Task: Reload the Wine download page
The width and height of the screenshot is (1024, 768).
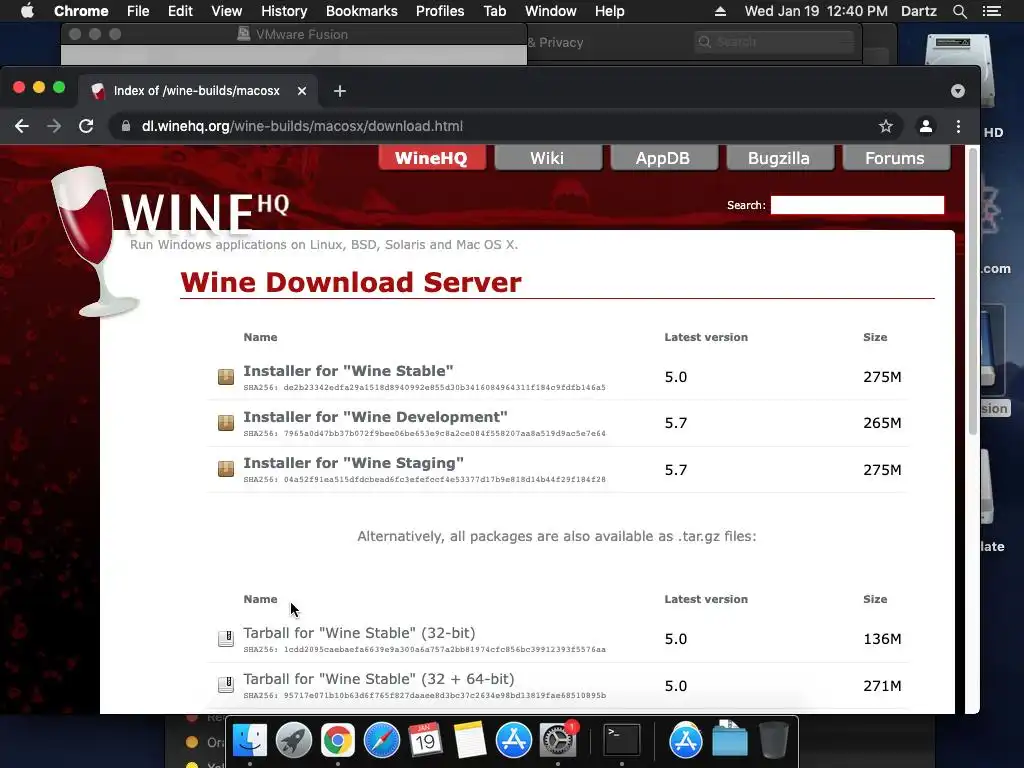Action: pos(86,126)
